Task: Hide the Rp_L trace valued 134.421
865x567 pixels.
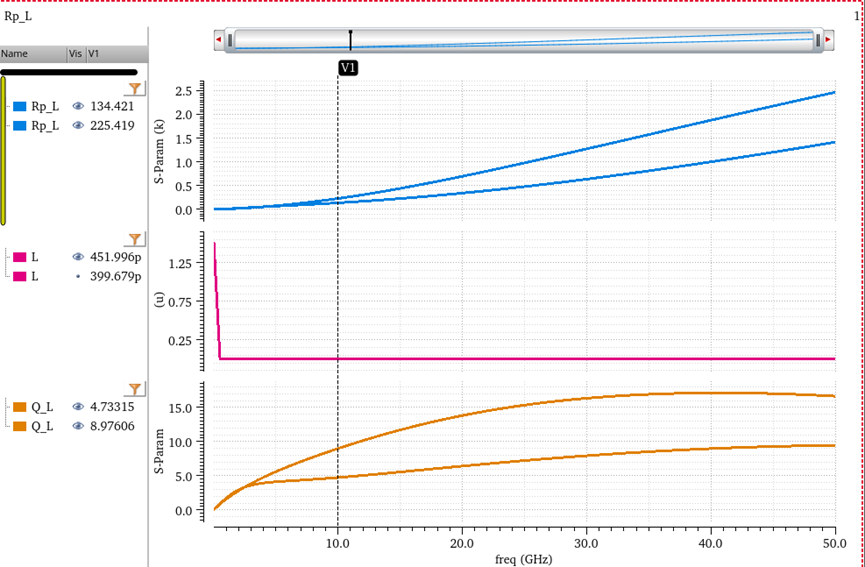Action: click(78, 106)
